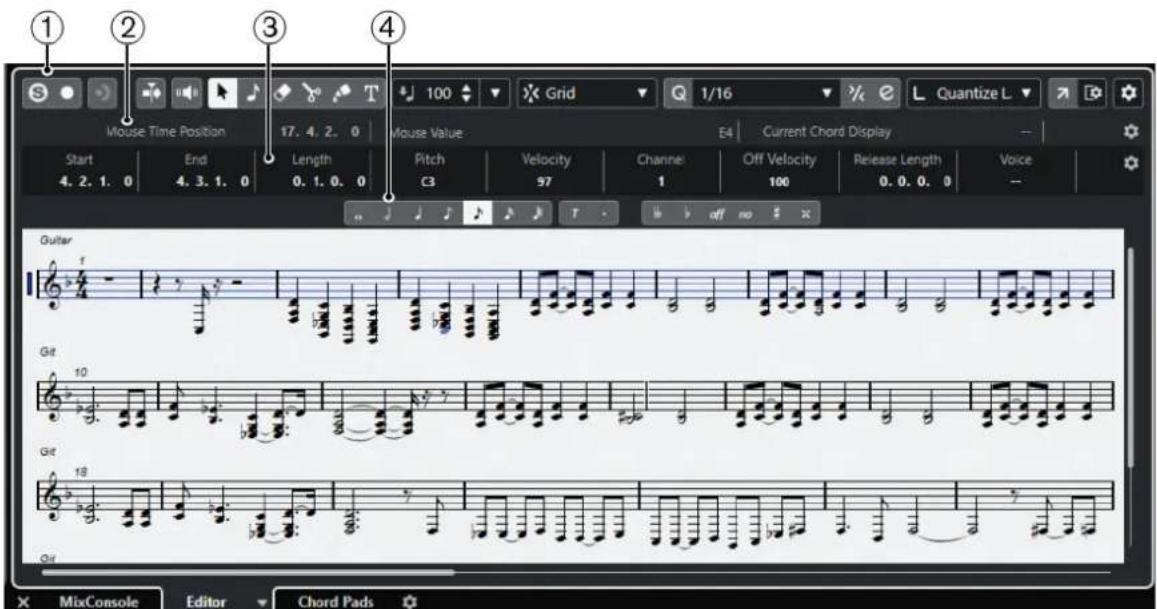Open toolbar setup gear
This screenshot has width=1157, height=609.
click(1128, 93)
